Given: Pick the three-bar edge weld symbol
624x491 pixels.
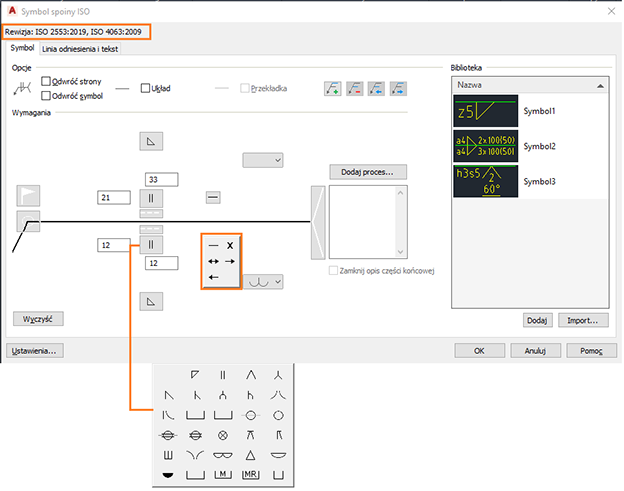Looking at the screenshot, I should pyautogui.click(x=168, y=455).
